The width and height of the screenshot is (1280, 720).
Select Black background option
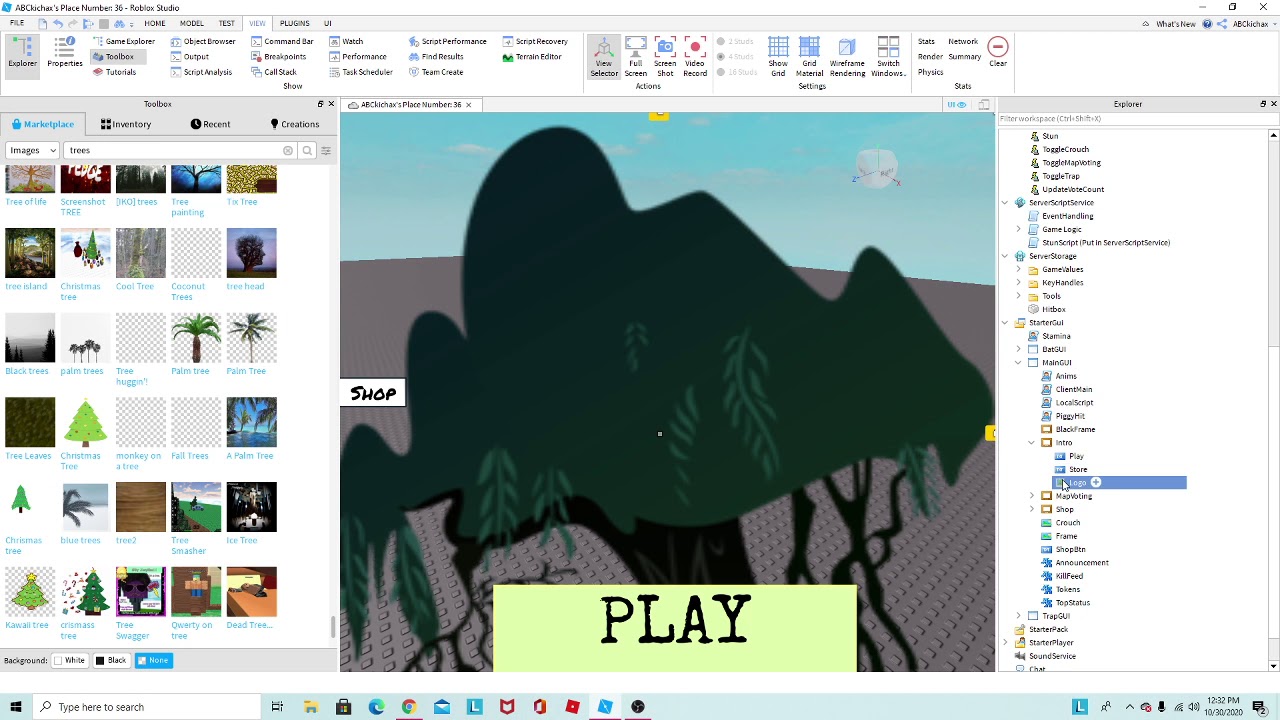[x=111, y=660]
